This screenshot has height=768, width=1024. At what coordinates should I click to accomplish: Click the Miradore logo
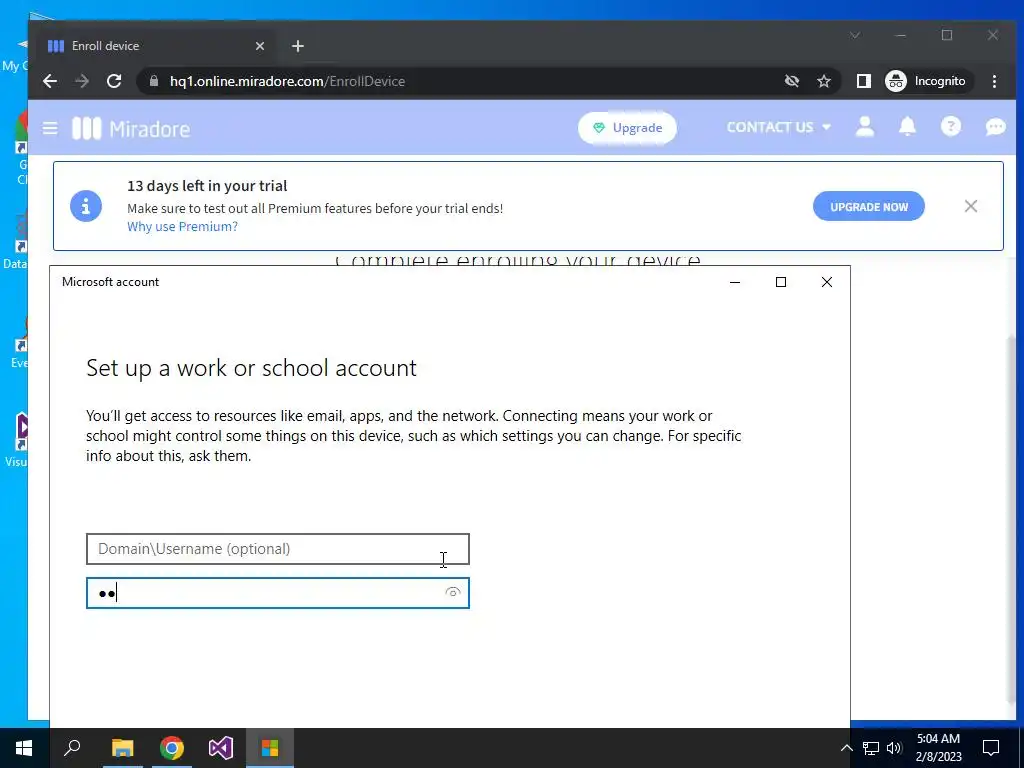tap(131, 129)
